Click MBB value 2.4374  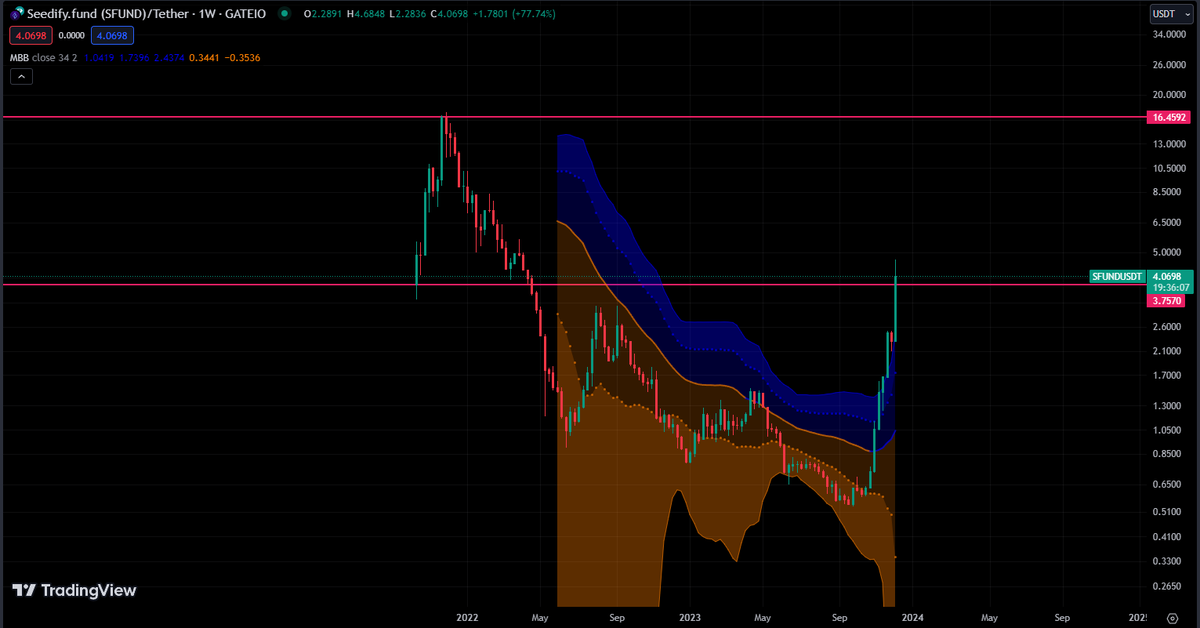point(167,57)
